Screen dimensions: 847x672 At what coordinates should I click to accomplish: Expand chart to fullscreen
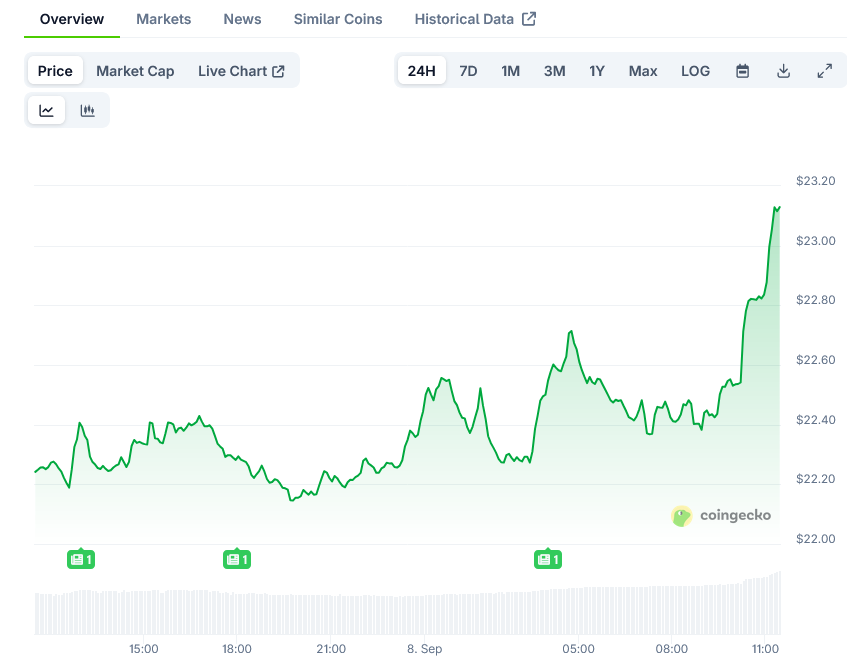click(x=824, y=71)
